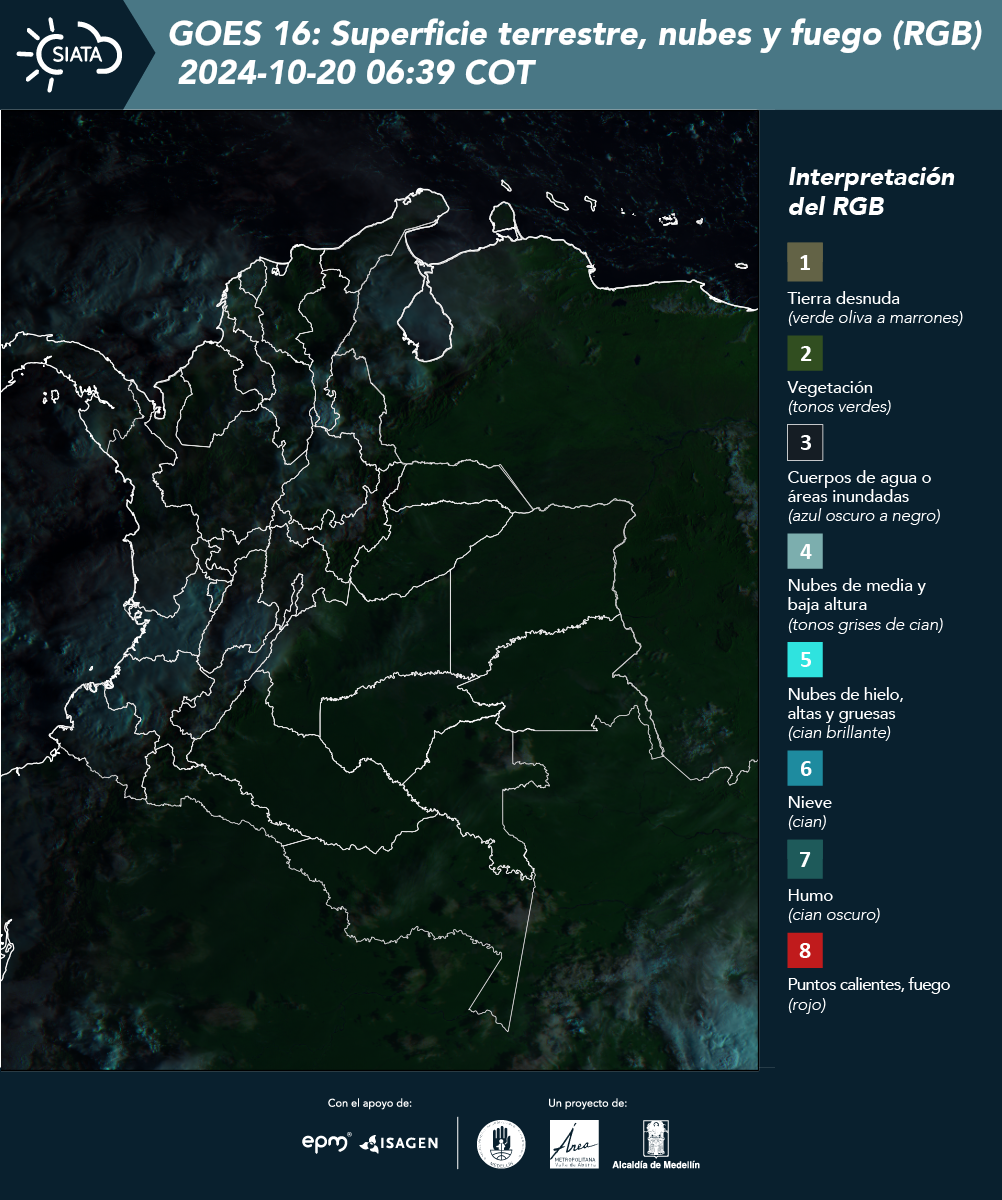Click the EPM sponsor logo
The width and height of the screenshot is (1002, 1200).
(x=326, y=1142)
